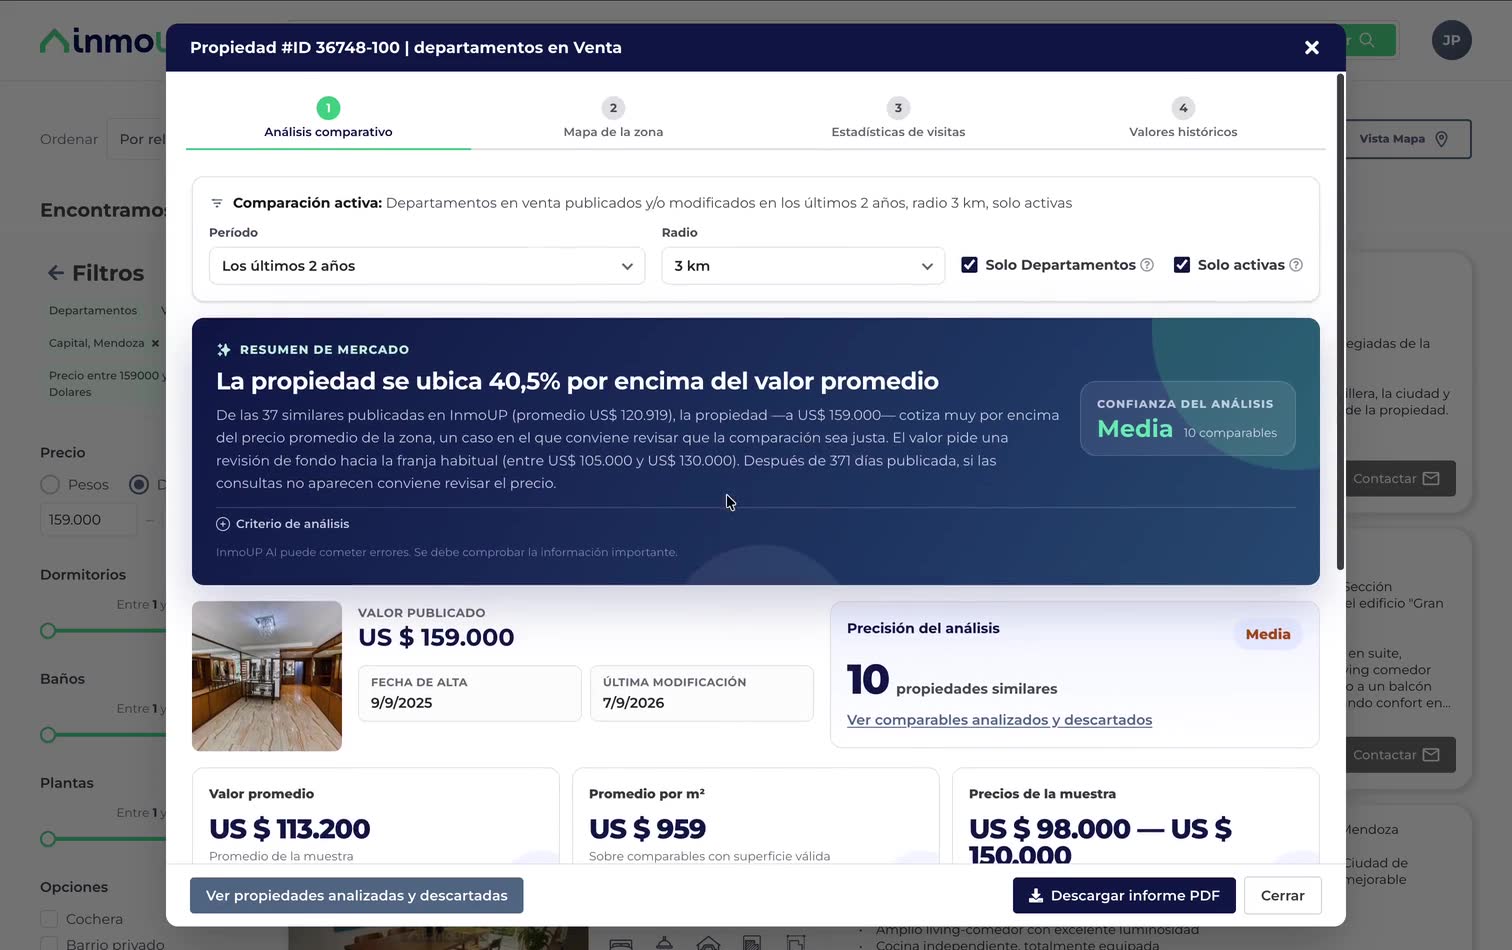
Task: Open the property photo thumbnail
Action: (267, 676)
